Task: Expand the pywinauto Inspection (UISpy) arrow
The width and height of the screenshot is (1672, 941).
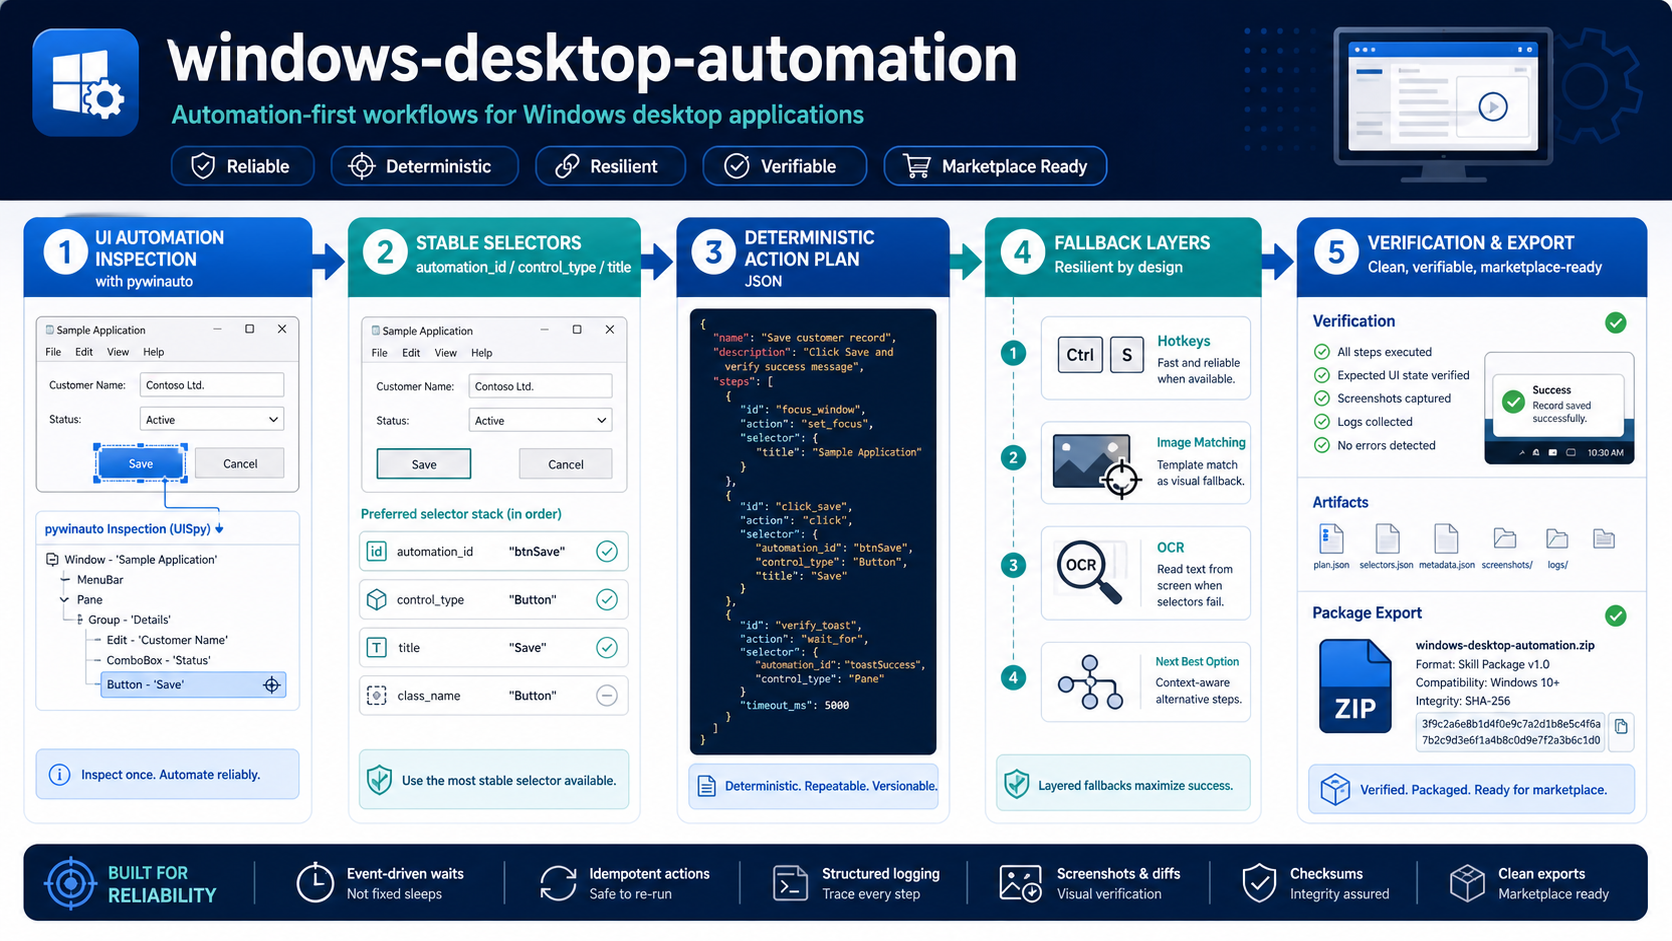Action: click(219, 529)
